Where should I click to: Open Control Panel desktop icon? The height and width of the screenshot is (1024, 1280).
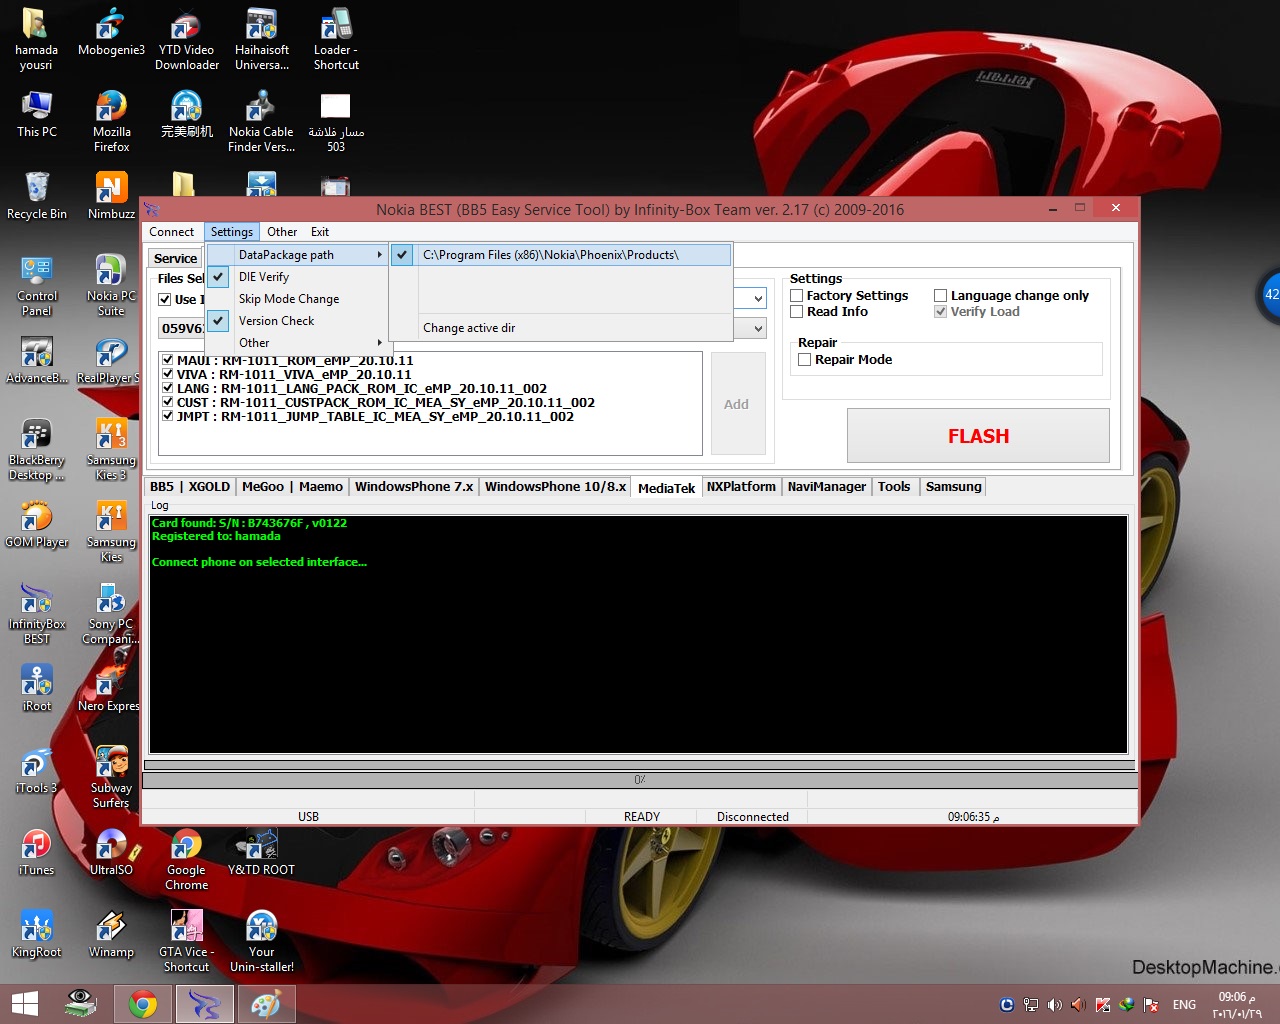pos(36,286)
